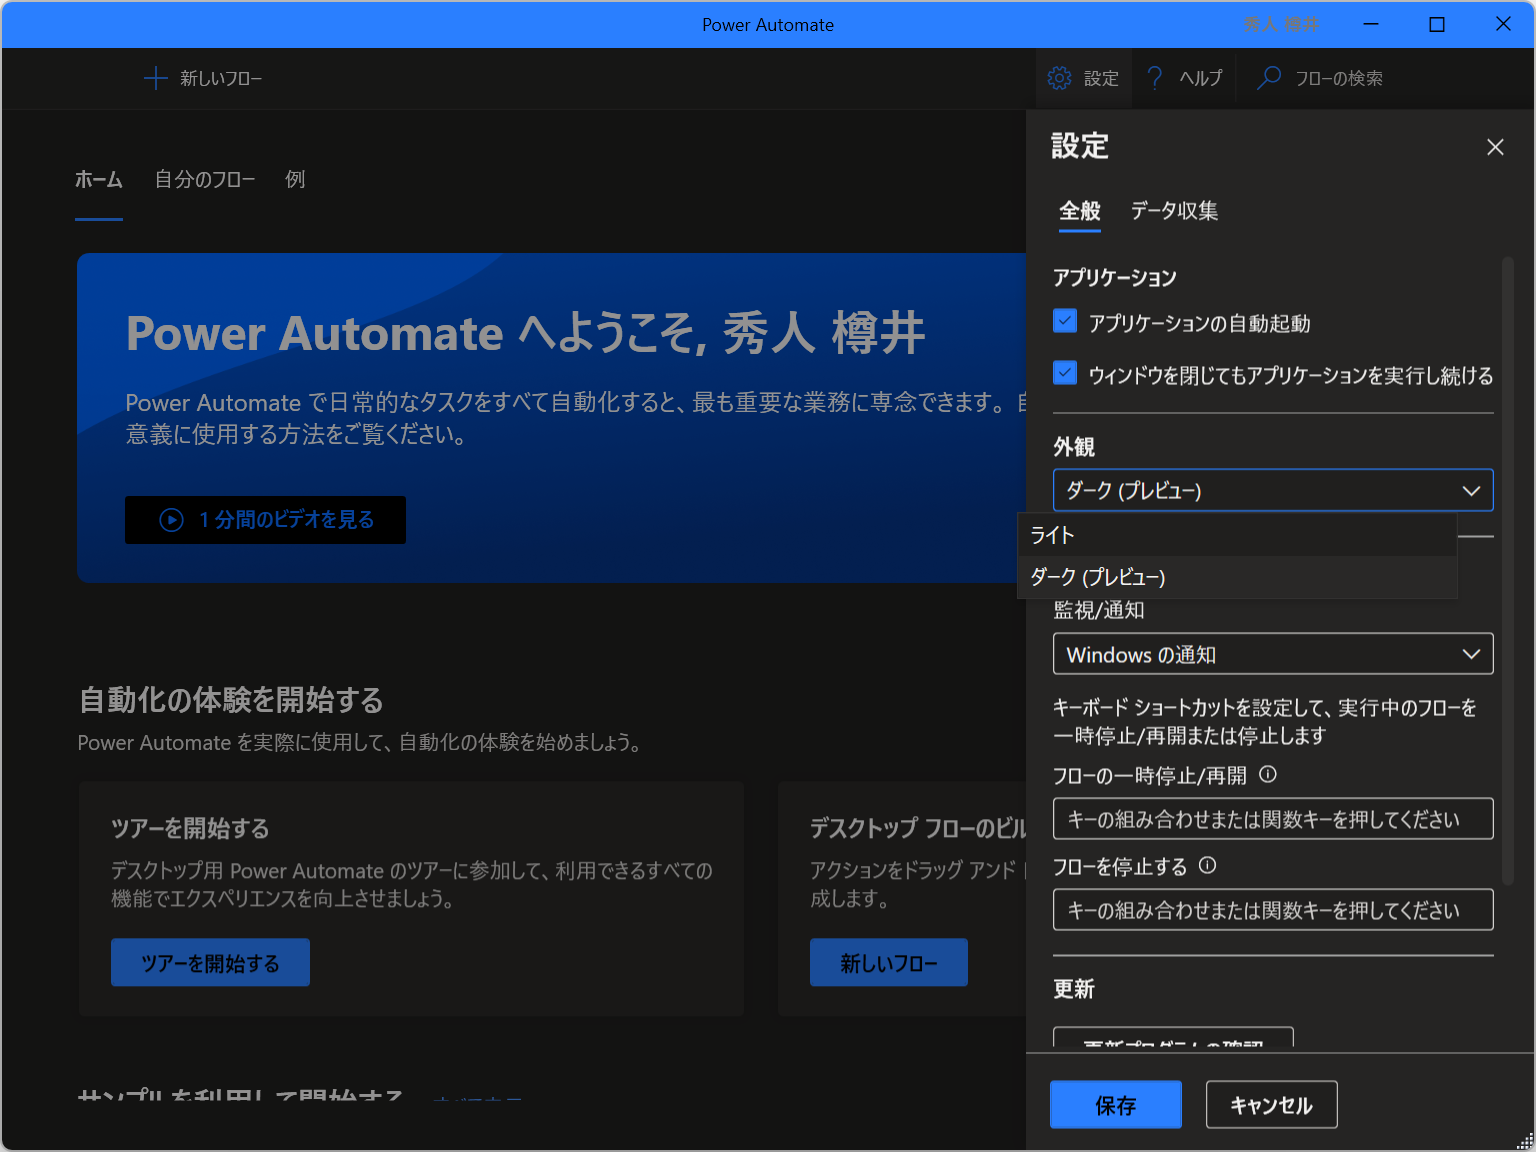
Task: Switch to the データ収集 tab
Action: click(x=1174, y=211)
